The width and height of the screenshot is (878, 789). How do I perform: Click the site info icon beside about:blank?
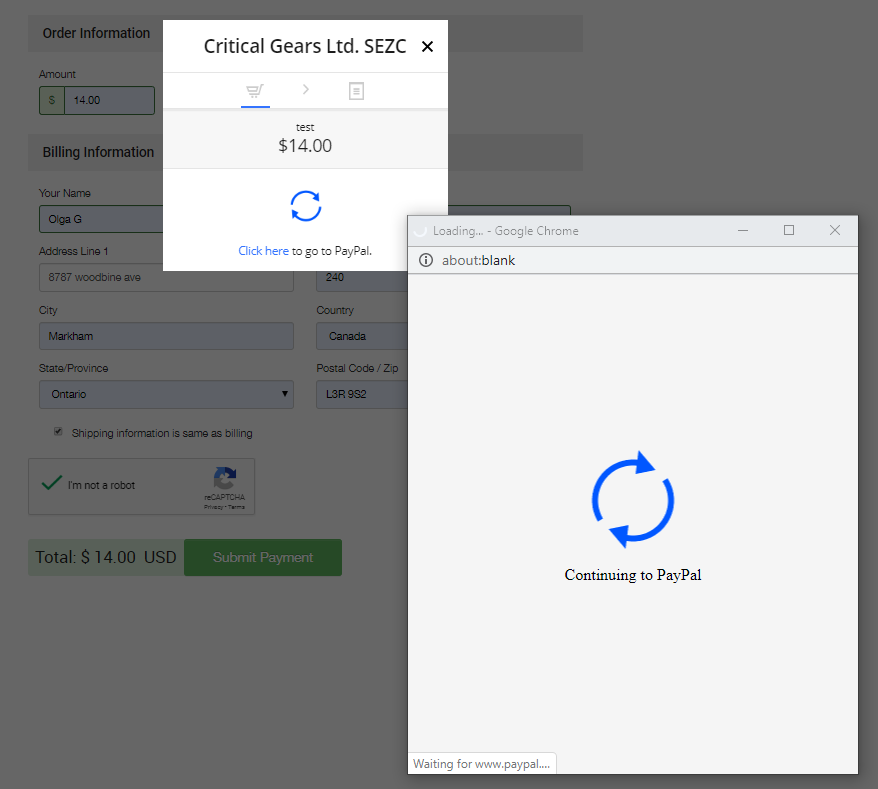coord(426,260)
